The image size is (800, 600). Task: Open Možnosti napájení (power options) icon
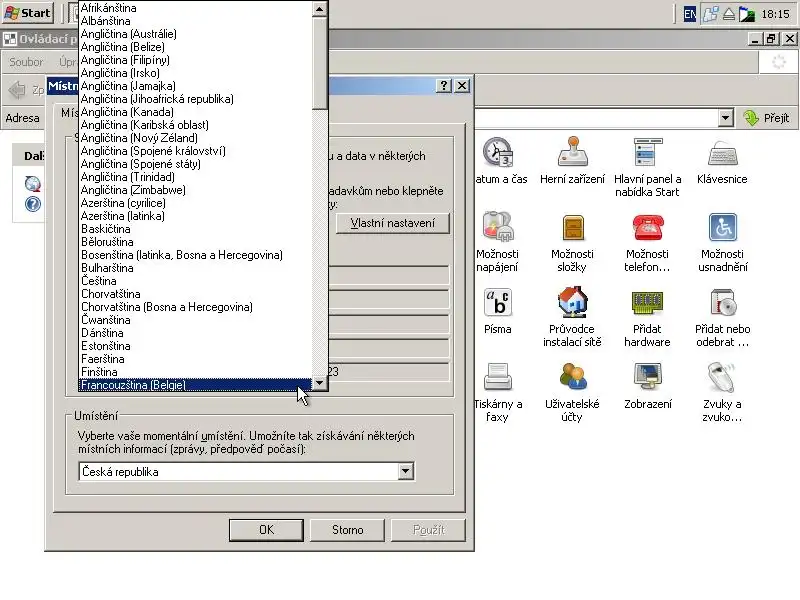point(498,227)
